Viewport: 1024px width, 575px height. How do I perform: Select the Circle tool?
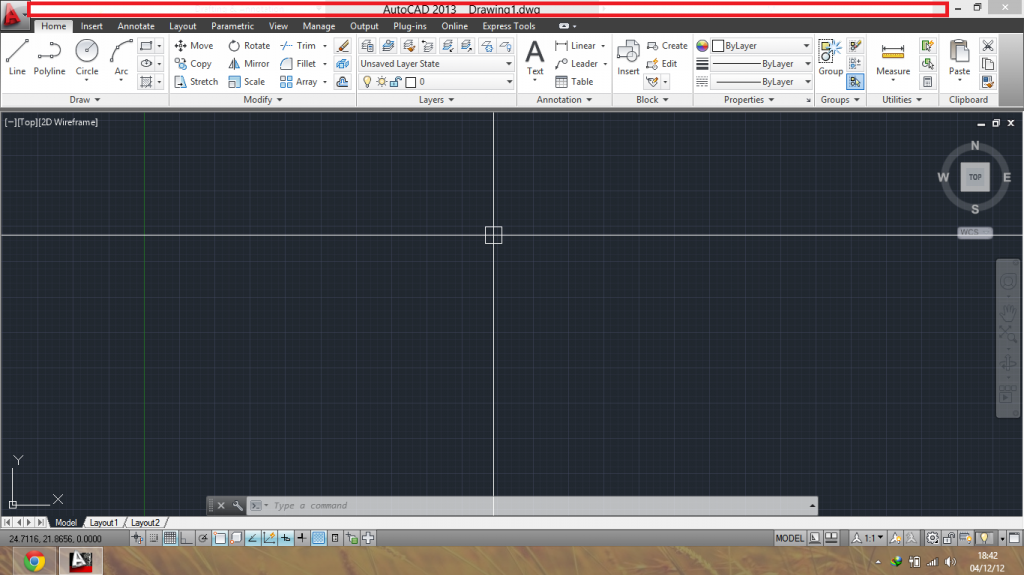[86, 57]
